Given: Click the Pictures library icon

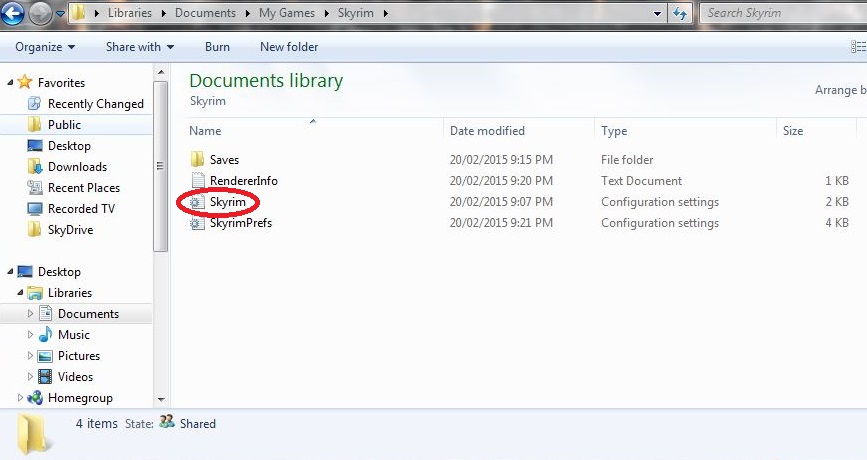Looking at the screenshot, I should coord(45,356).
